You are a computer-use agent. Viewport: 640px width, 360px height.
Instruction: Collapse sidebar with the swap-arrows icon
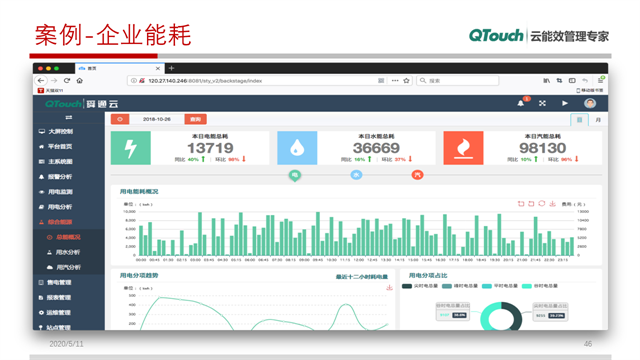point(69,118)
